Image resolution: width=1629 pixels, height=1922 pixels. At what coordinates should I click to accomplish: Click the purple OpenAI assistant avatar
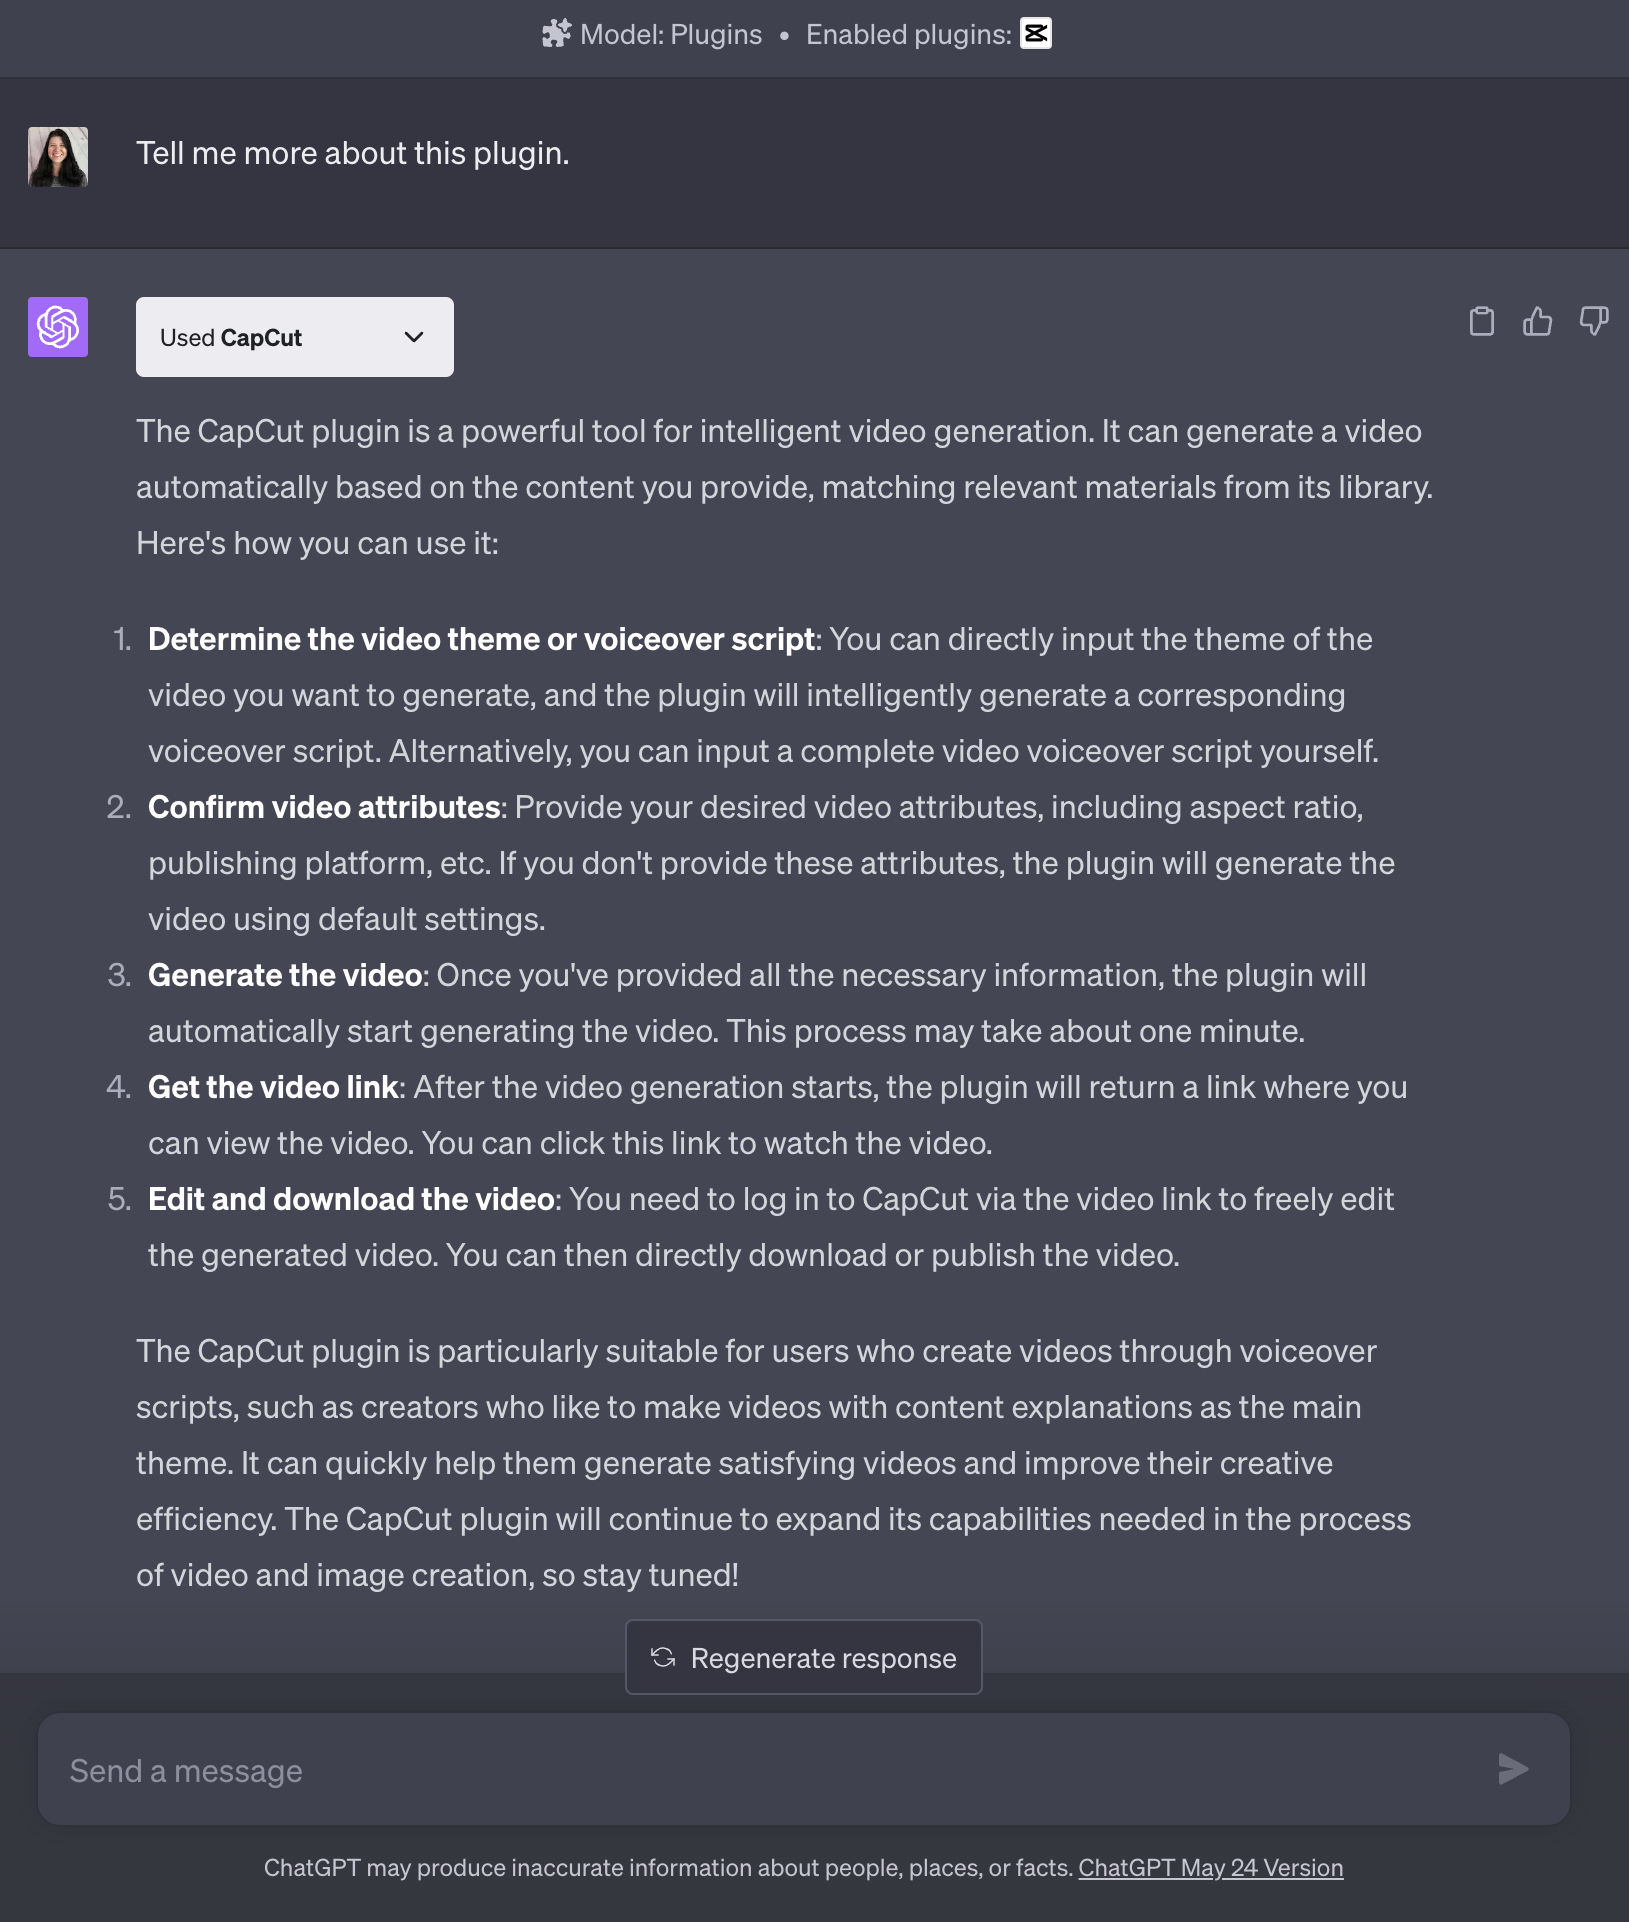(57, 327)
